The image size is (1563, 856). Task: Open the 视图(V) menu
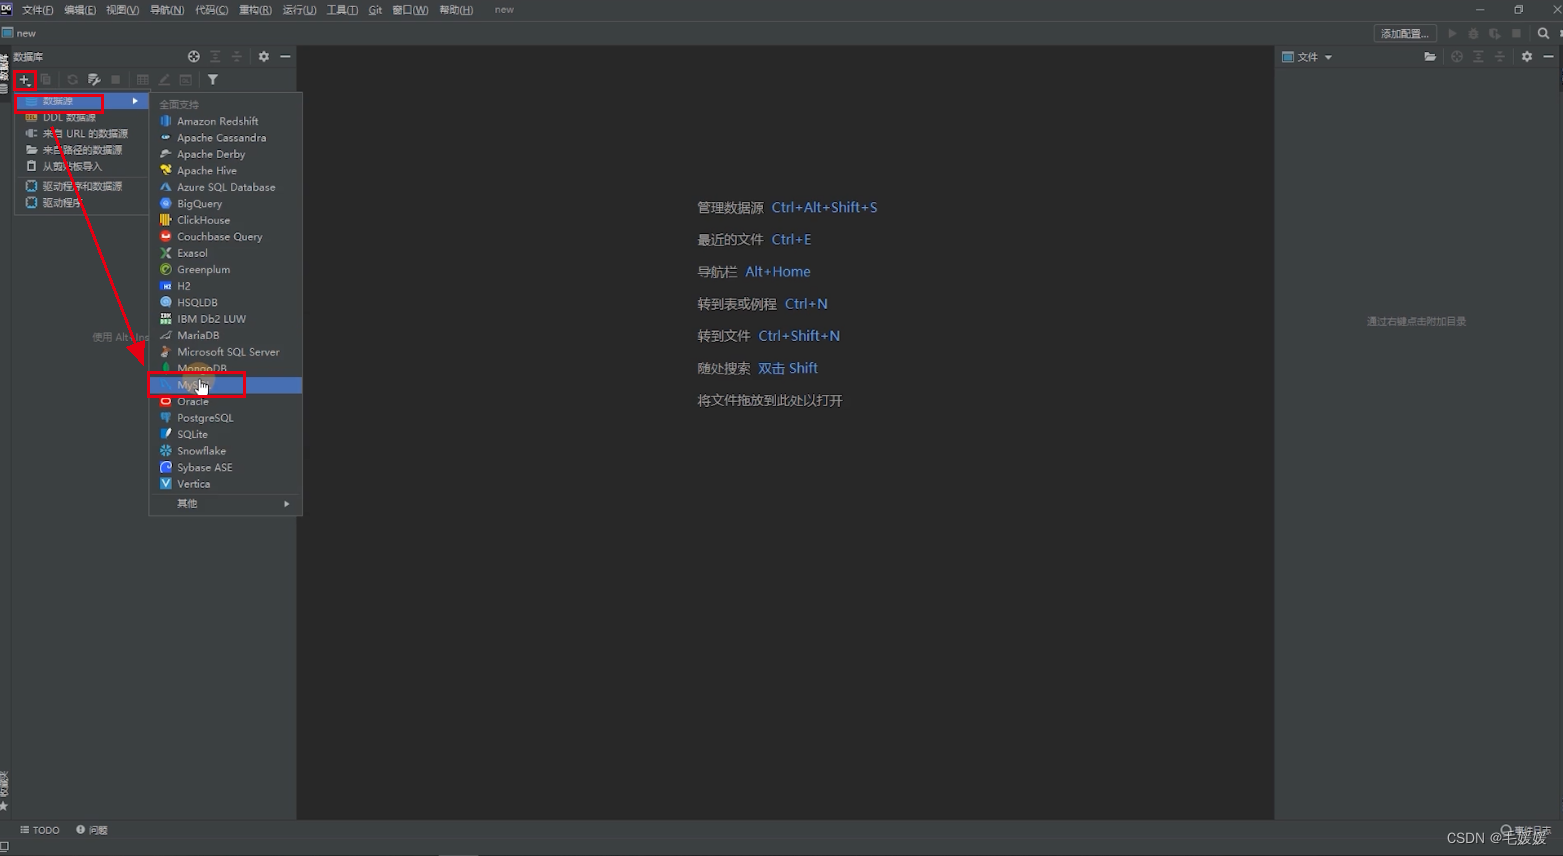tap(123, 10)
